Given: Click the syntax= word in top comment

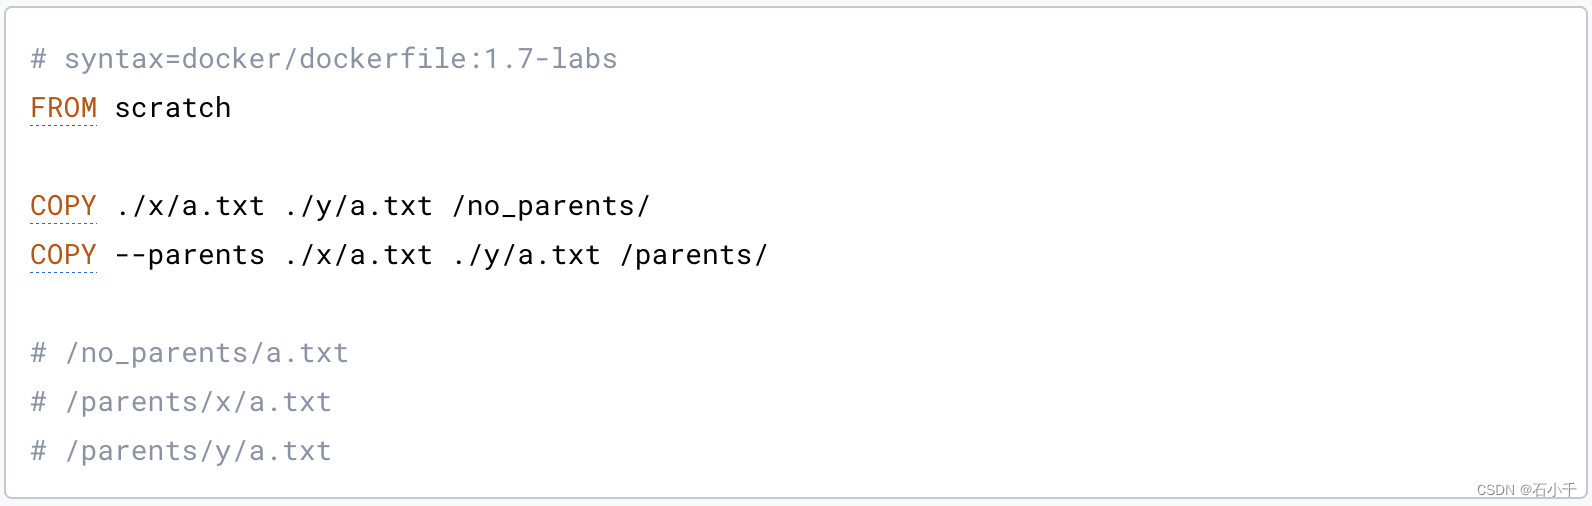Looking at the screenshot, I should 122,59.
